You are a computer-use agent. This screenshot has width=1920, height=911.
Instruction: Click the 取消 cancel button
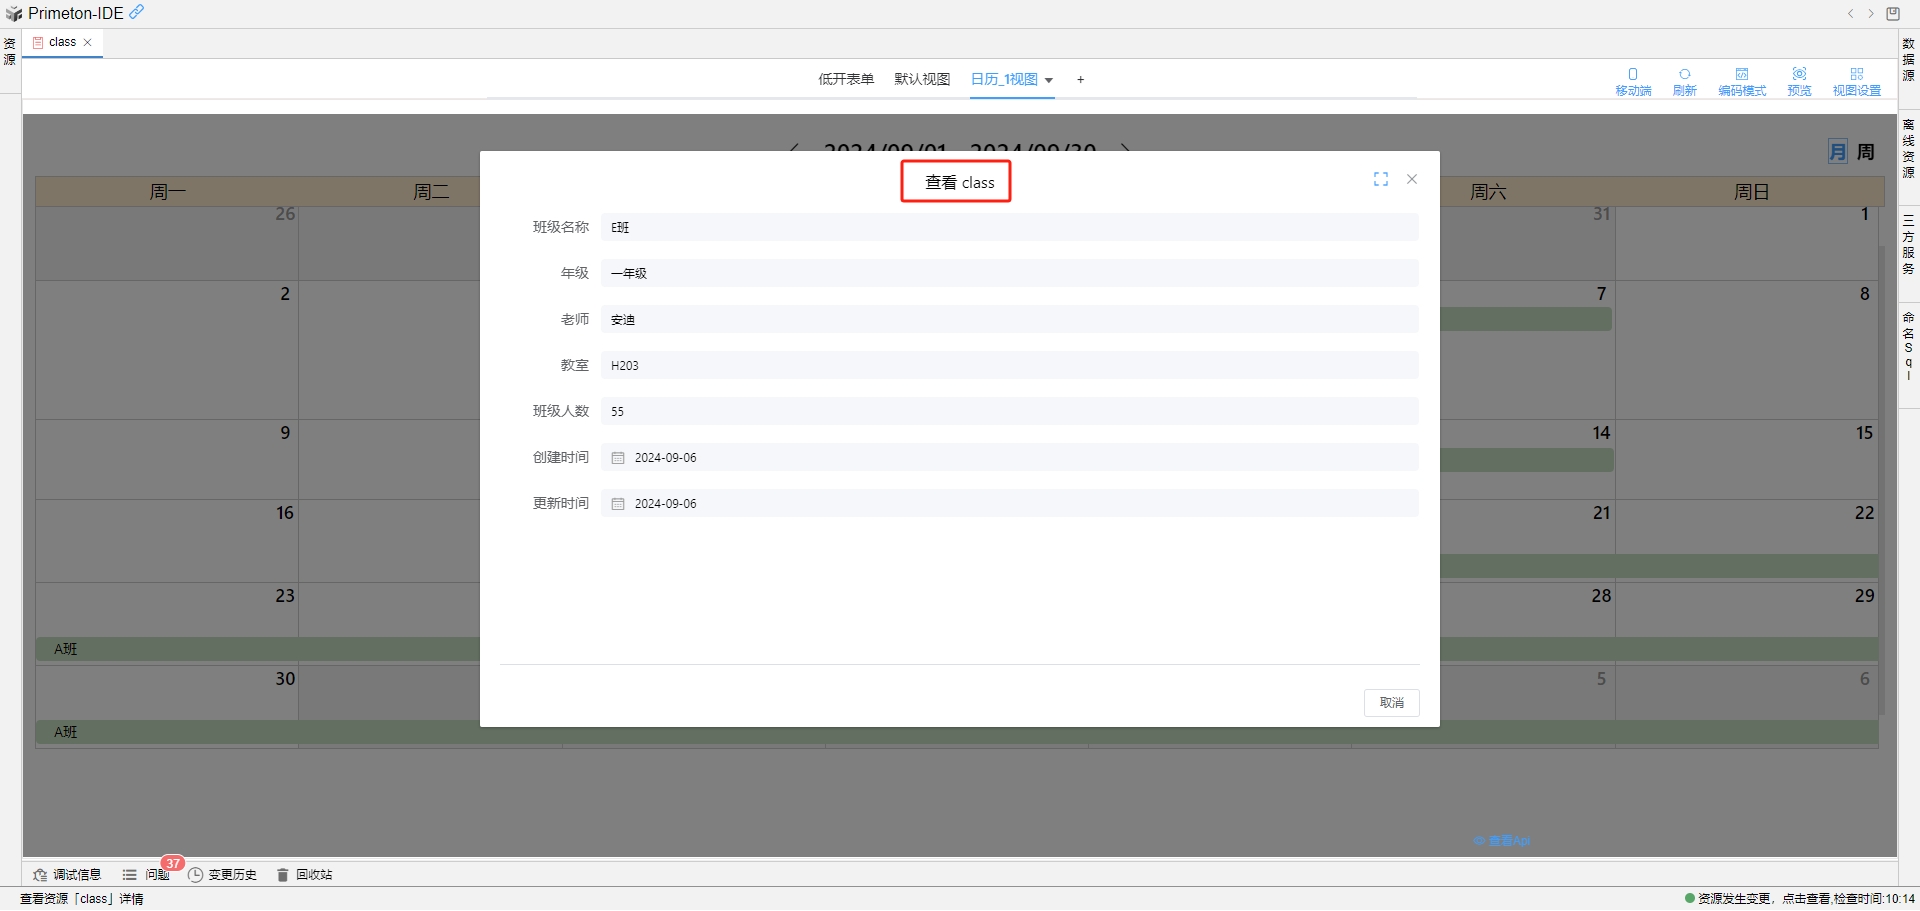click(1391, 703)
